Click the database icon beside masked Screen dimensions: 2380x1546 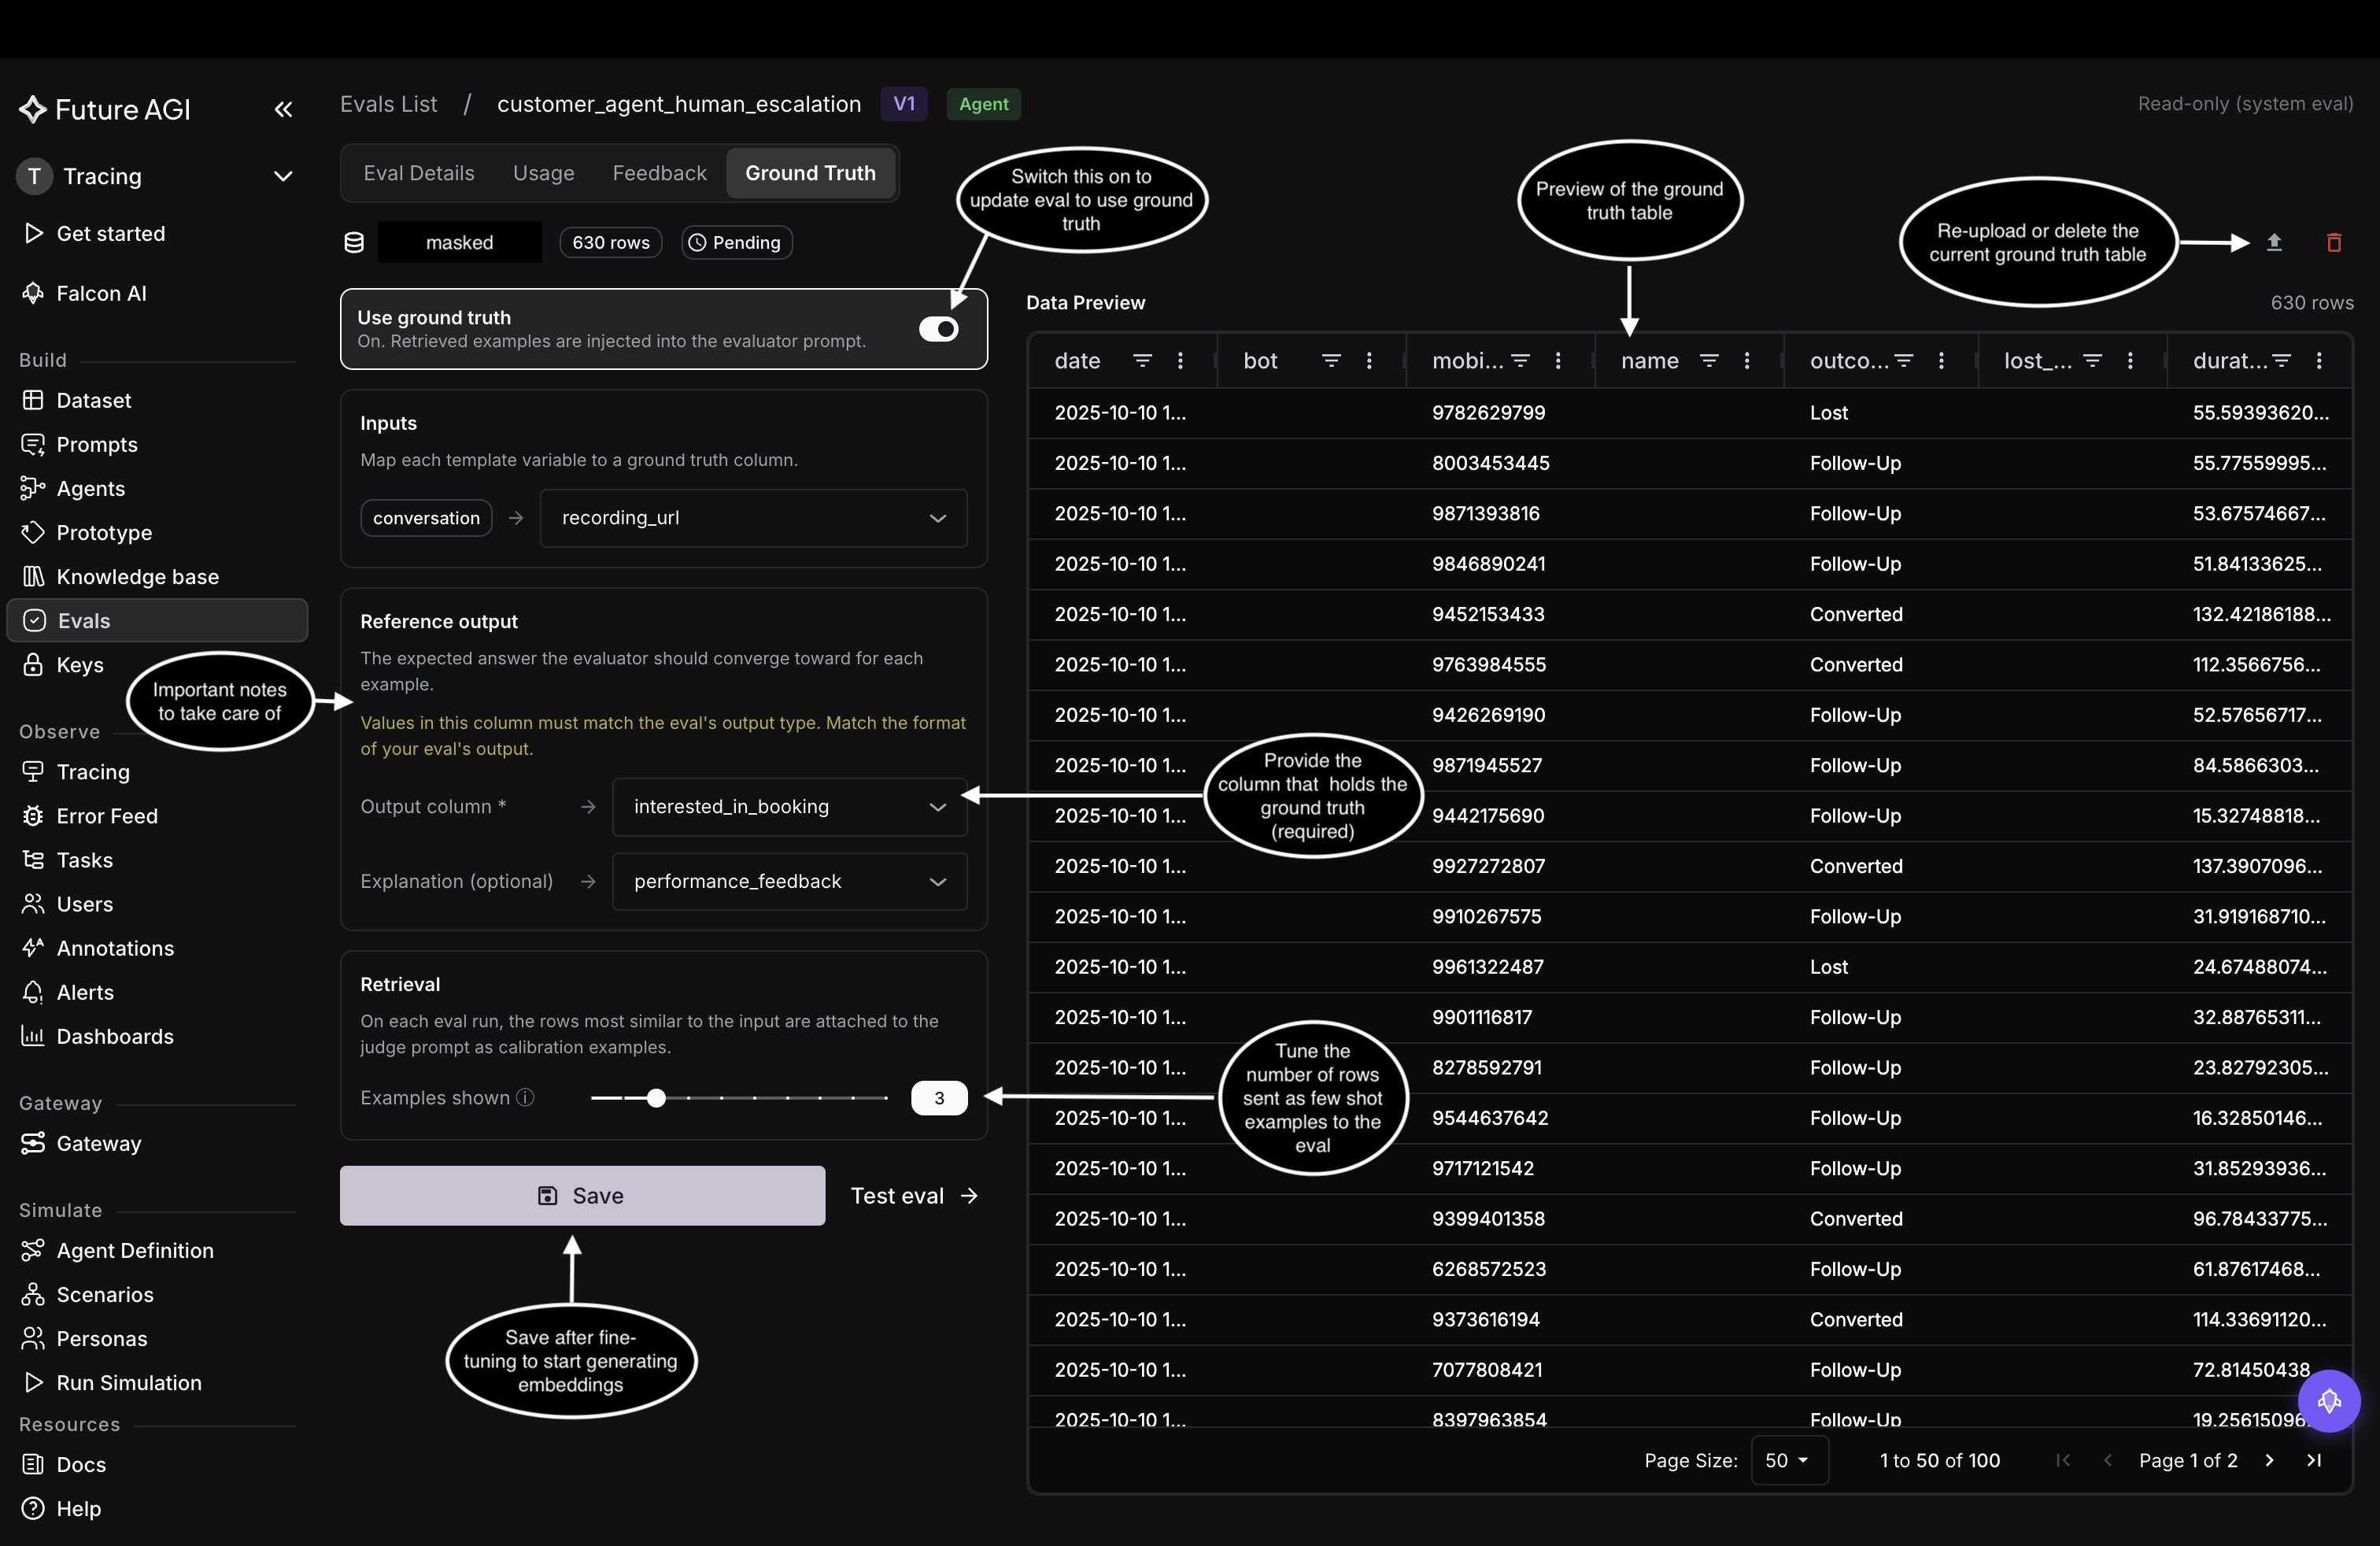tap(354, 242)
